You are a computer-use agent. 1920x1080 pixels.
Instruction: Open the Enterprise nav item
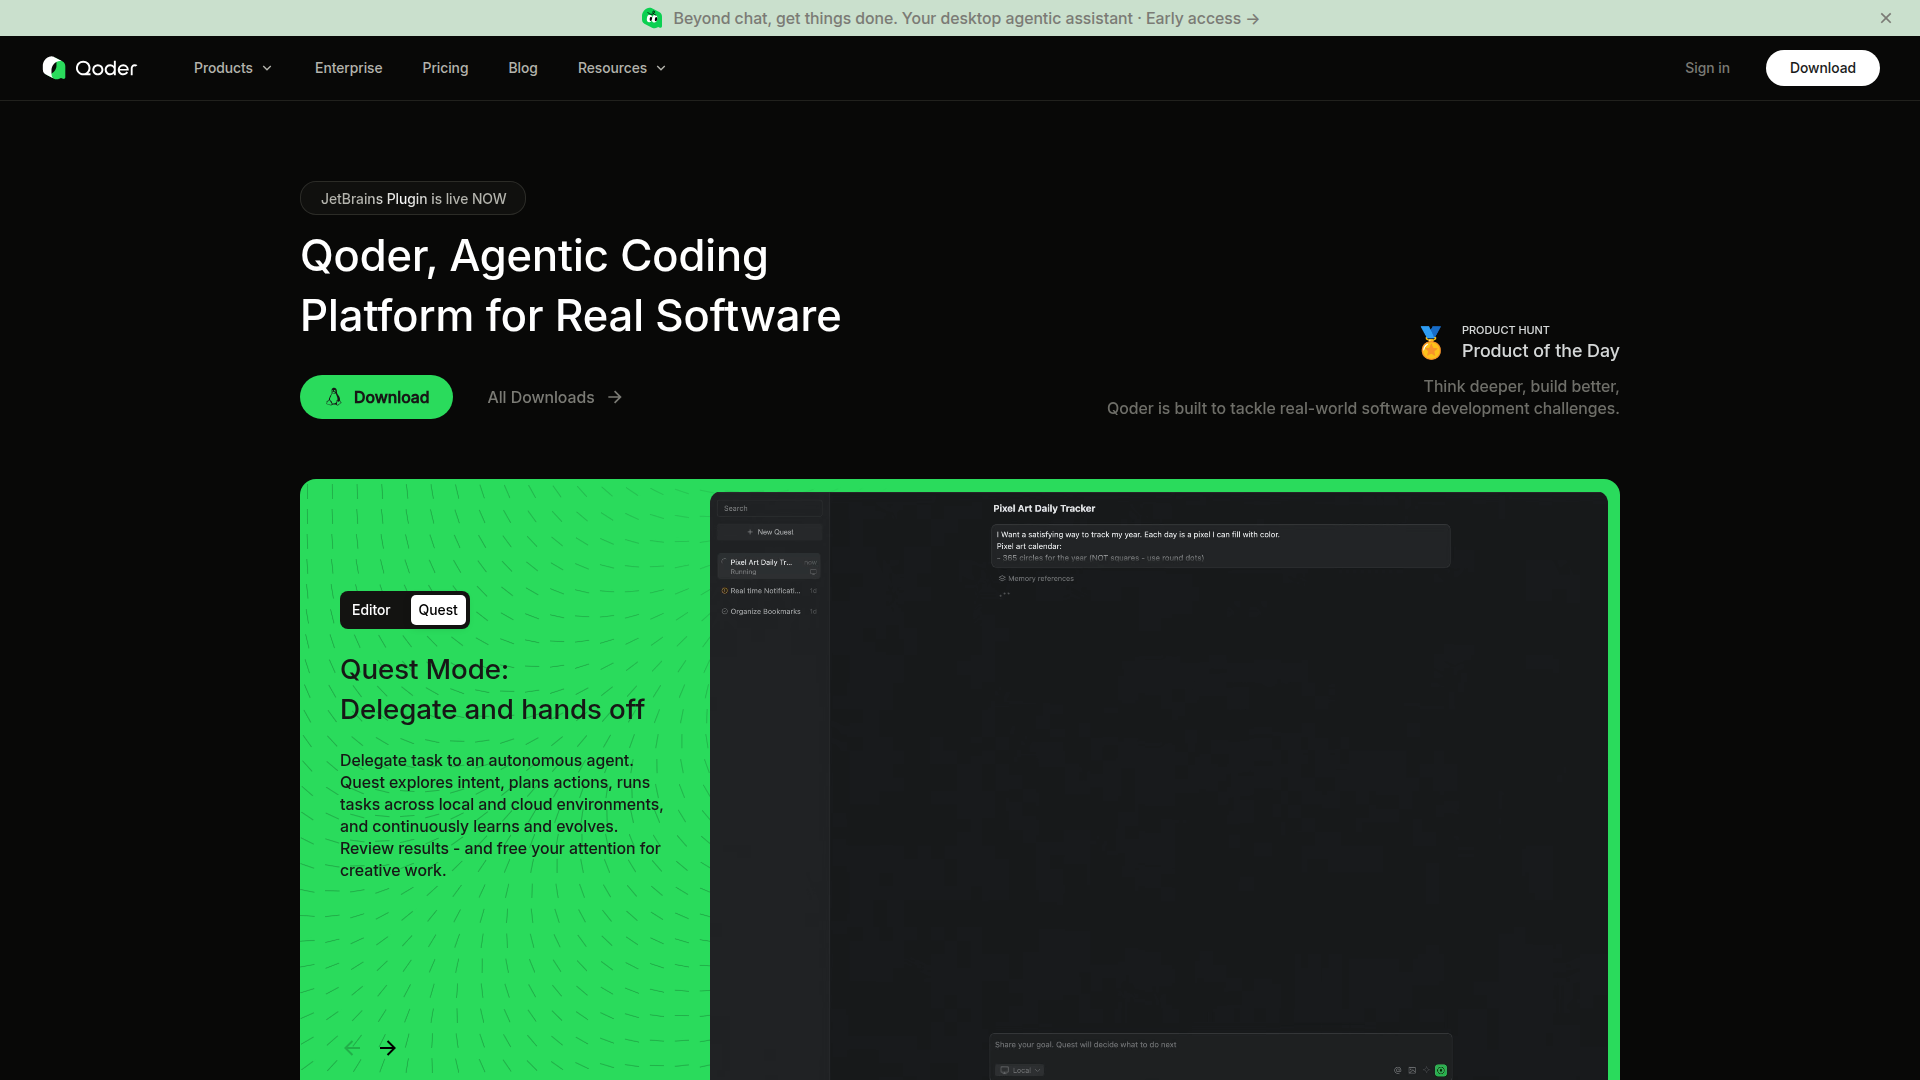[348, 68]
